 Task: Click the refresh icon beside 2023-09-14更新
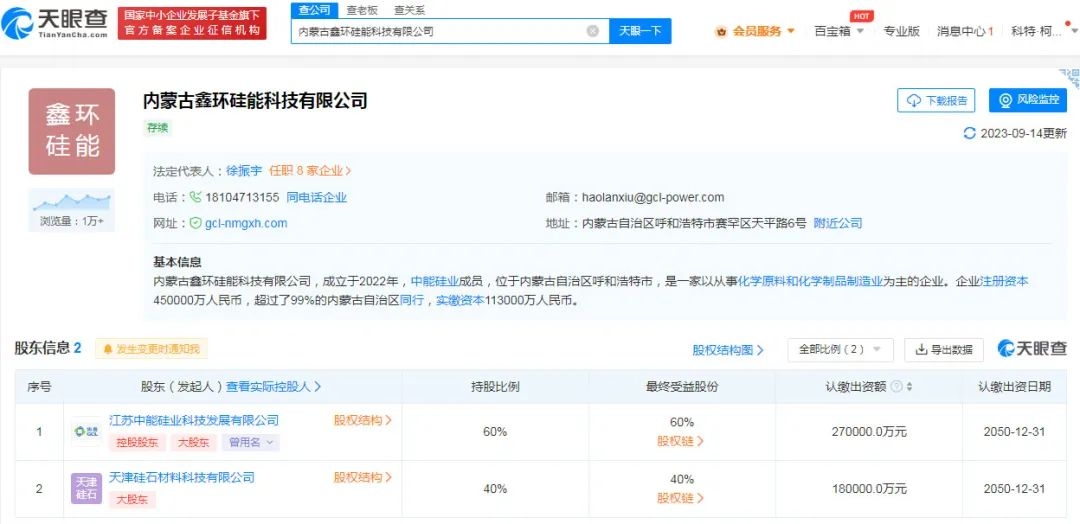pyautogui.click(x=969, y=134)
